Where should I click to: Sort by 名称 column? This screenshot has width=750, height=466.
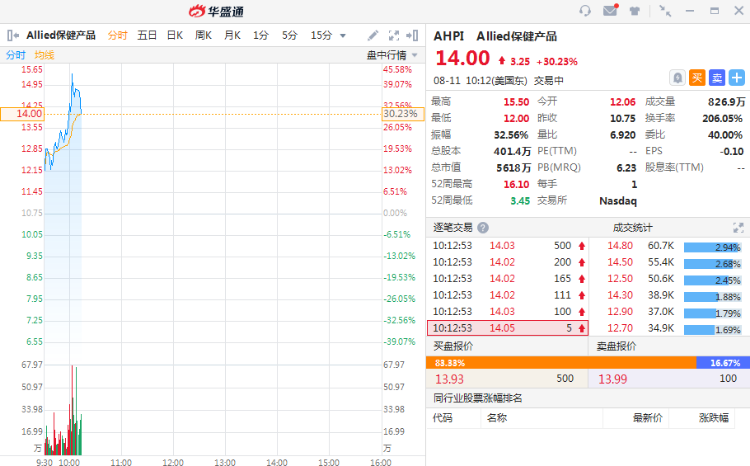[x=496, y=418]
